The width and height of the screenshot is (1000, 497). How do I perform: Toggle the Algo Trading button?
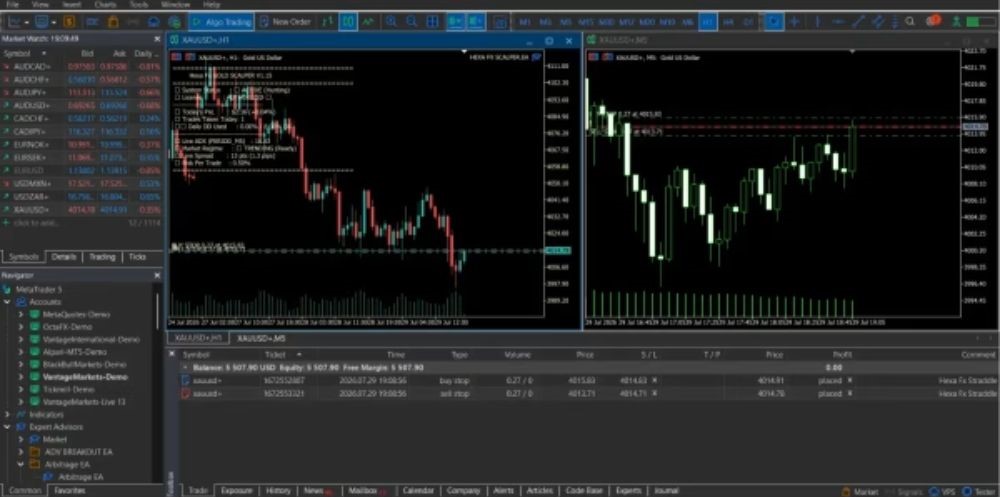221,22
